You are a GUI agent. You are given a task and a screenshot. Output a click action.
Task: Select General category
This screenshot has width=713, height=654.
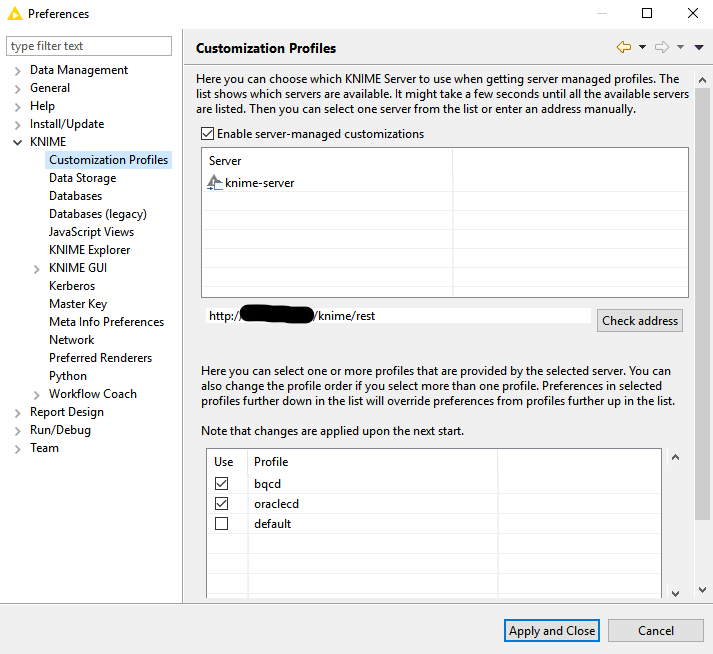[50, 88]
